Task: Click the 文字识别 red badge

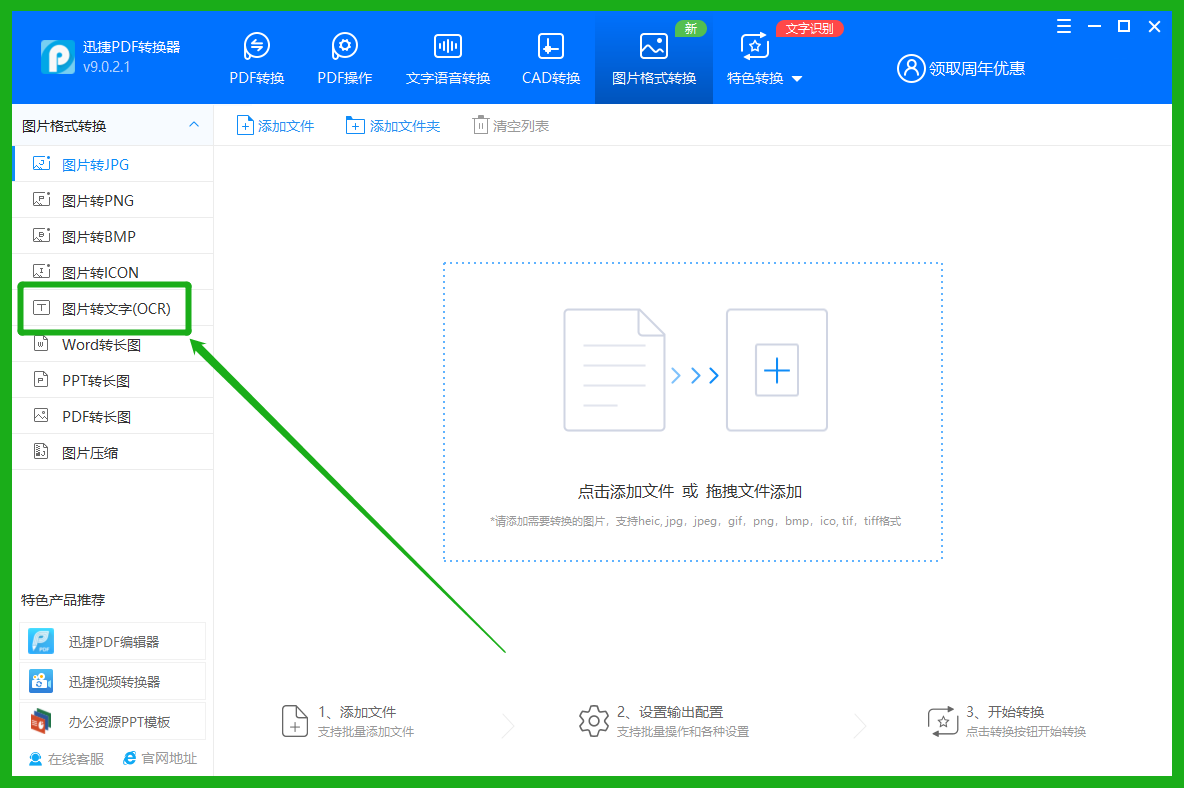Action: point(809,29)
